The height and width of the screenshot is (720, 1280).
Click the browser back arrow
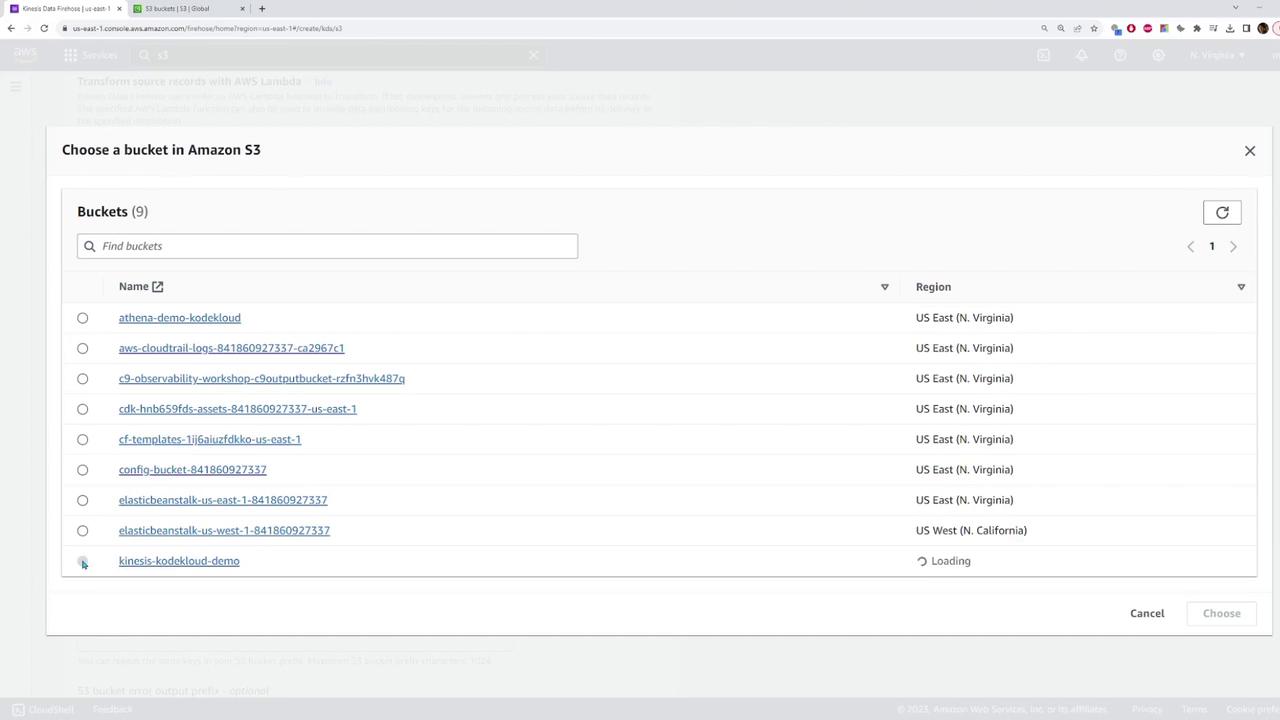[x=11, y=28]
